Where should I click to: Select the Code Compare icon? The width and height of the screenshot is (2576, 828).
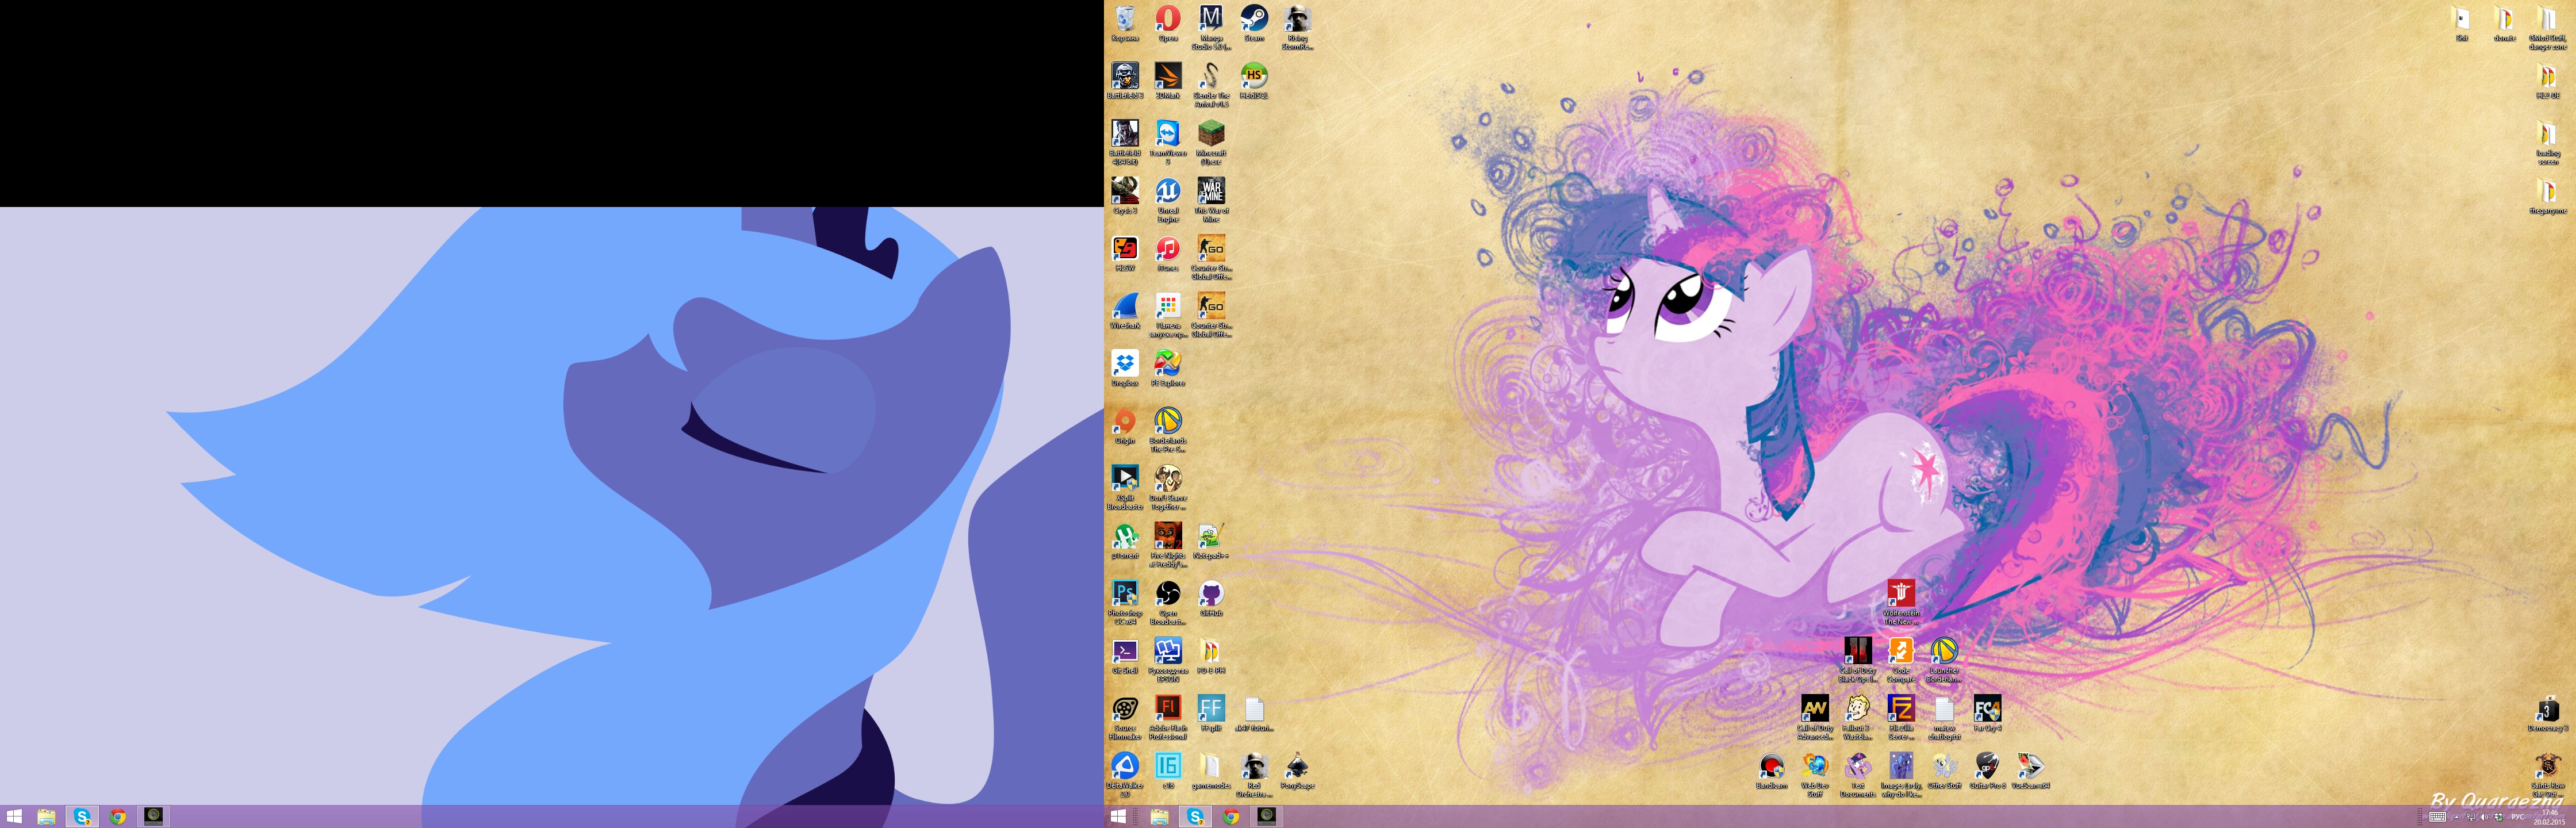1900,652
